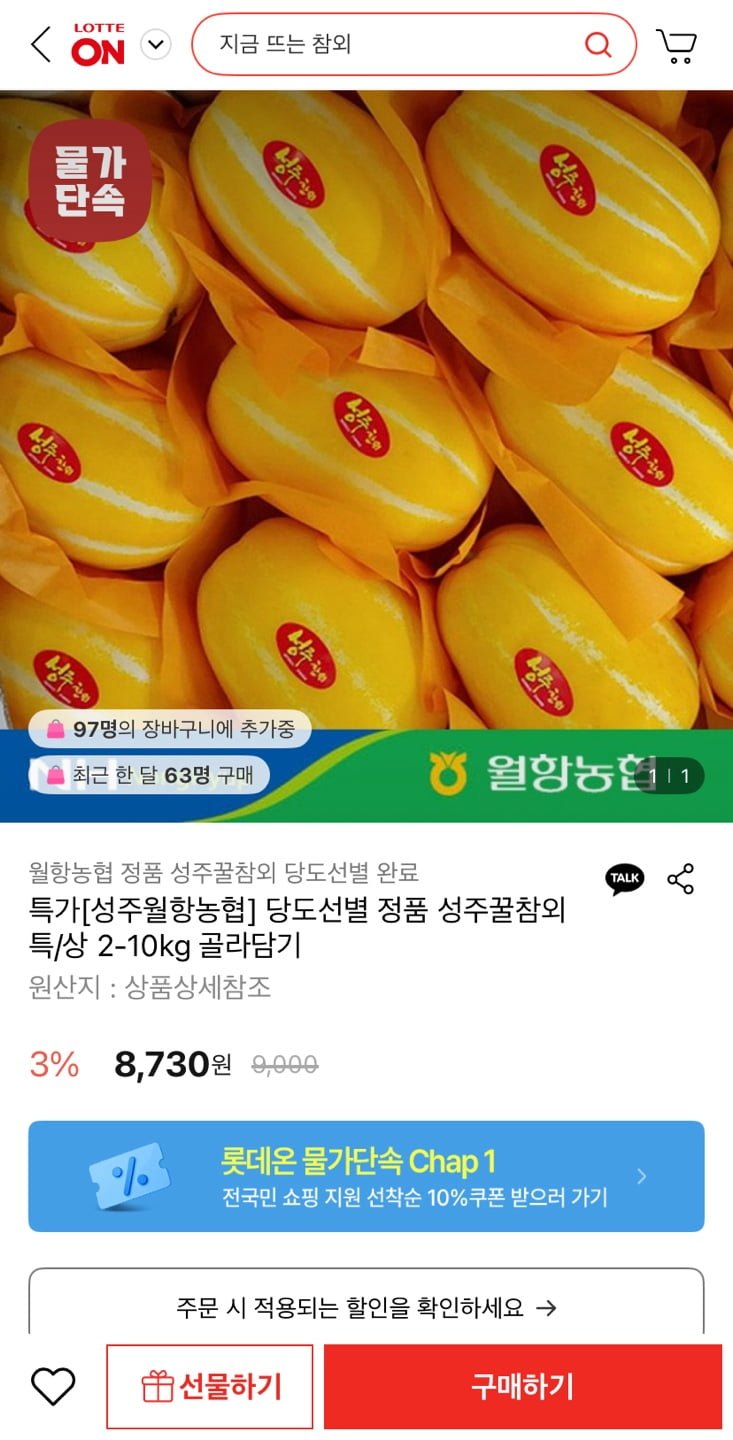Toggle the heart wishlist icon
The width and height of the screenshot is (733, 1440).
point(53,1387)
